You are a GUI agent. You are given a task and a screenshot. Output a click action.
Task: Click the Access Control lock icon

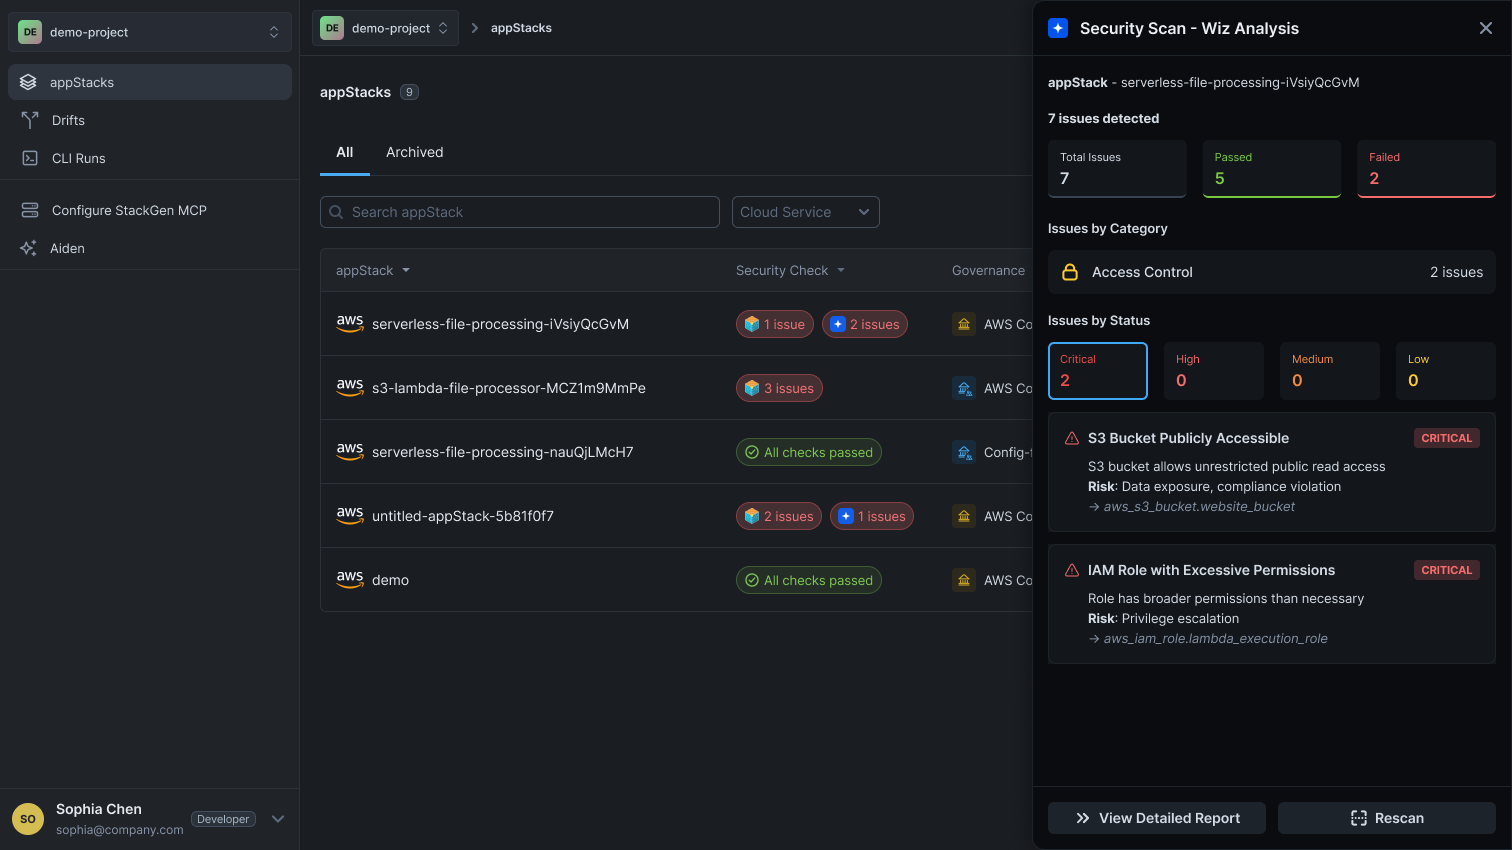tap(1069, 272)
